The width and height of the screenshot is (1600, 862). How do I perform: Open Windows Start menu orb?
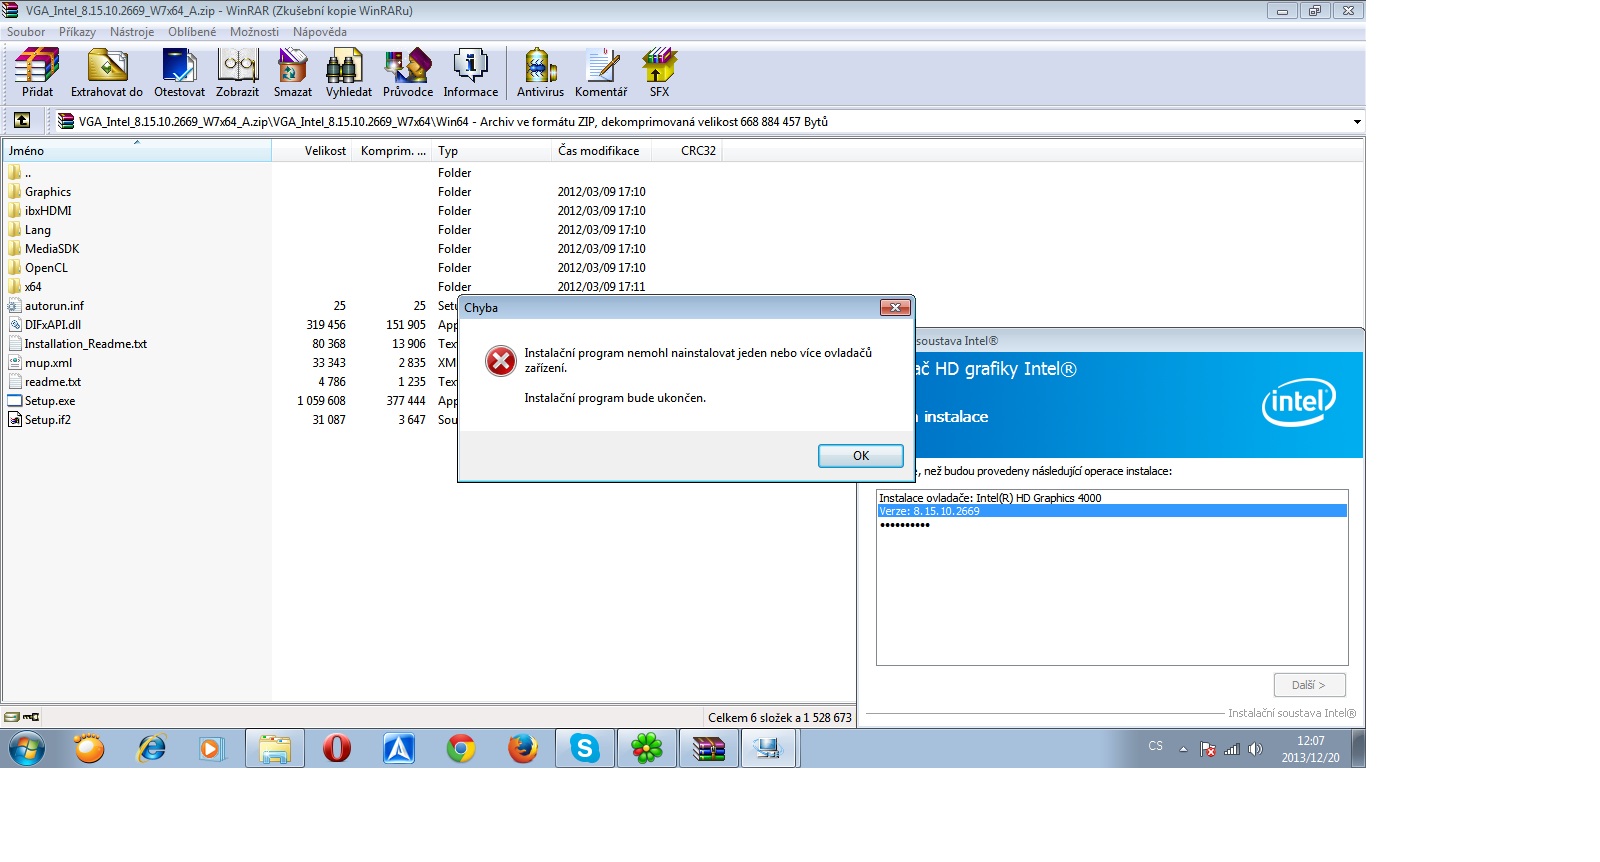coord(27,748)
